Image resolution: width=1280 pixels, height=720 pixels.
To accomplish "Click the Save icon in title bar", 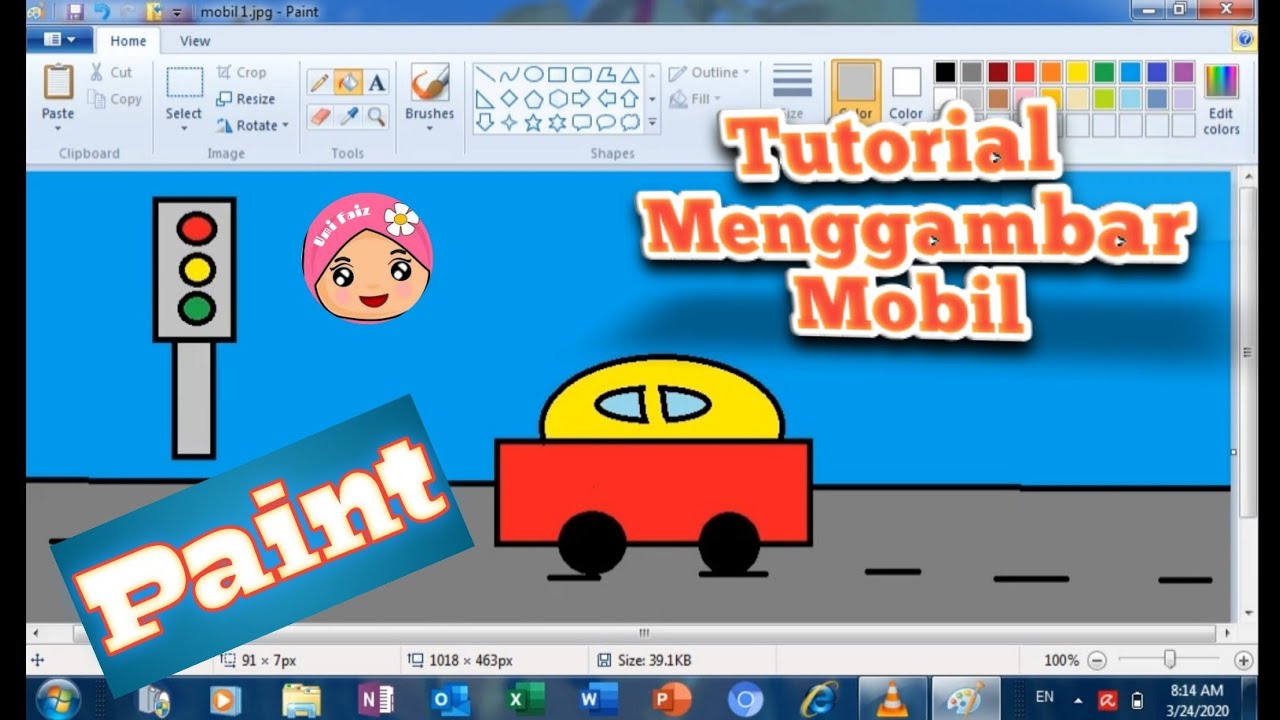I will pyautogui.click(x=75, y=12).
